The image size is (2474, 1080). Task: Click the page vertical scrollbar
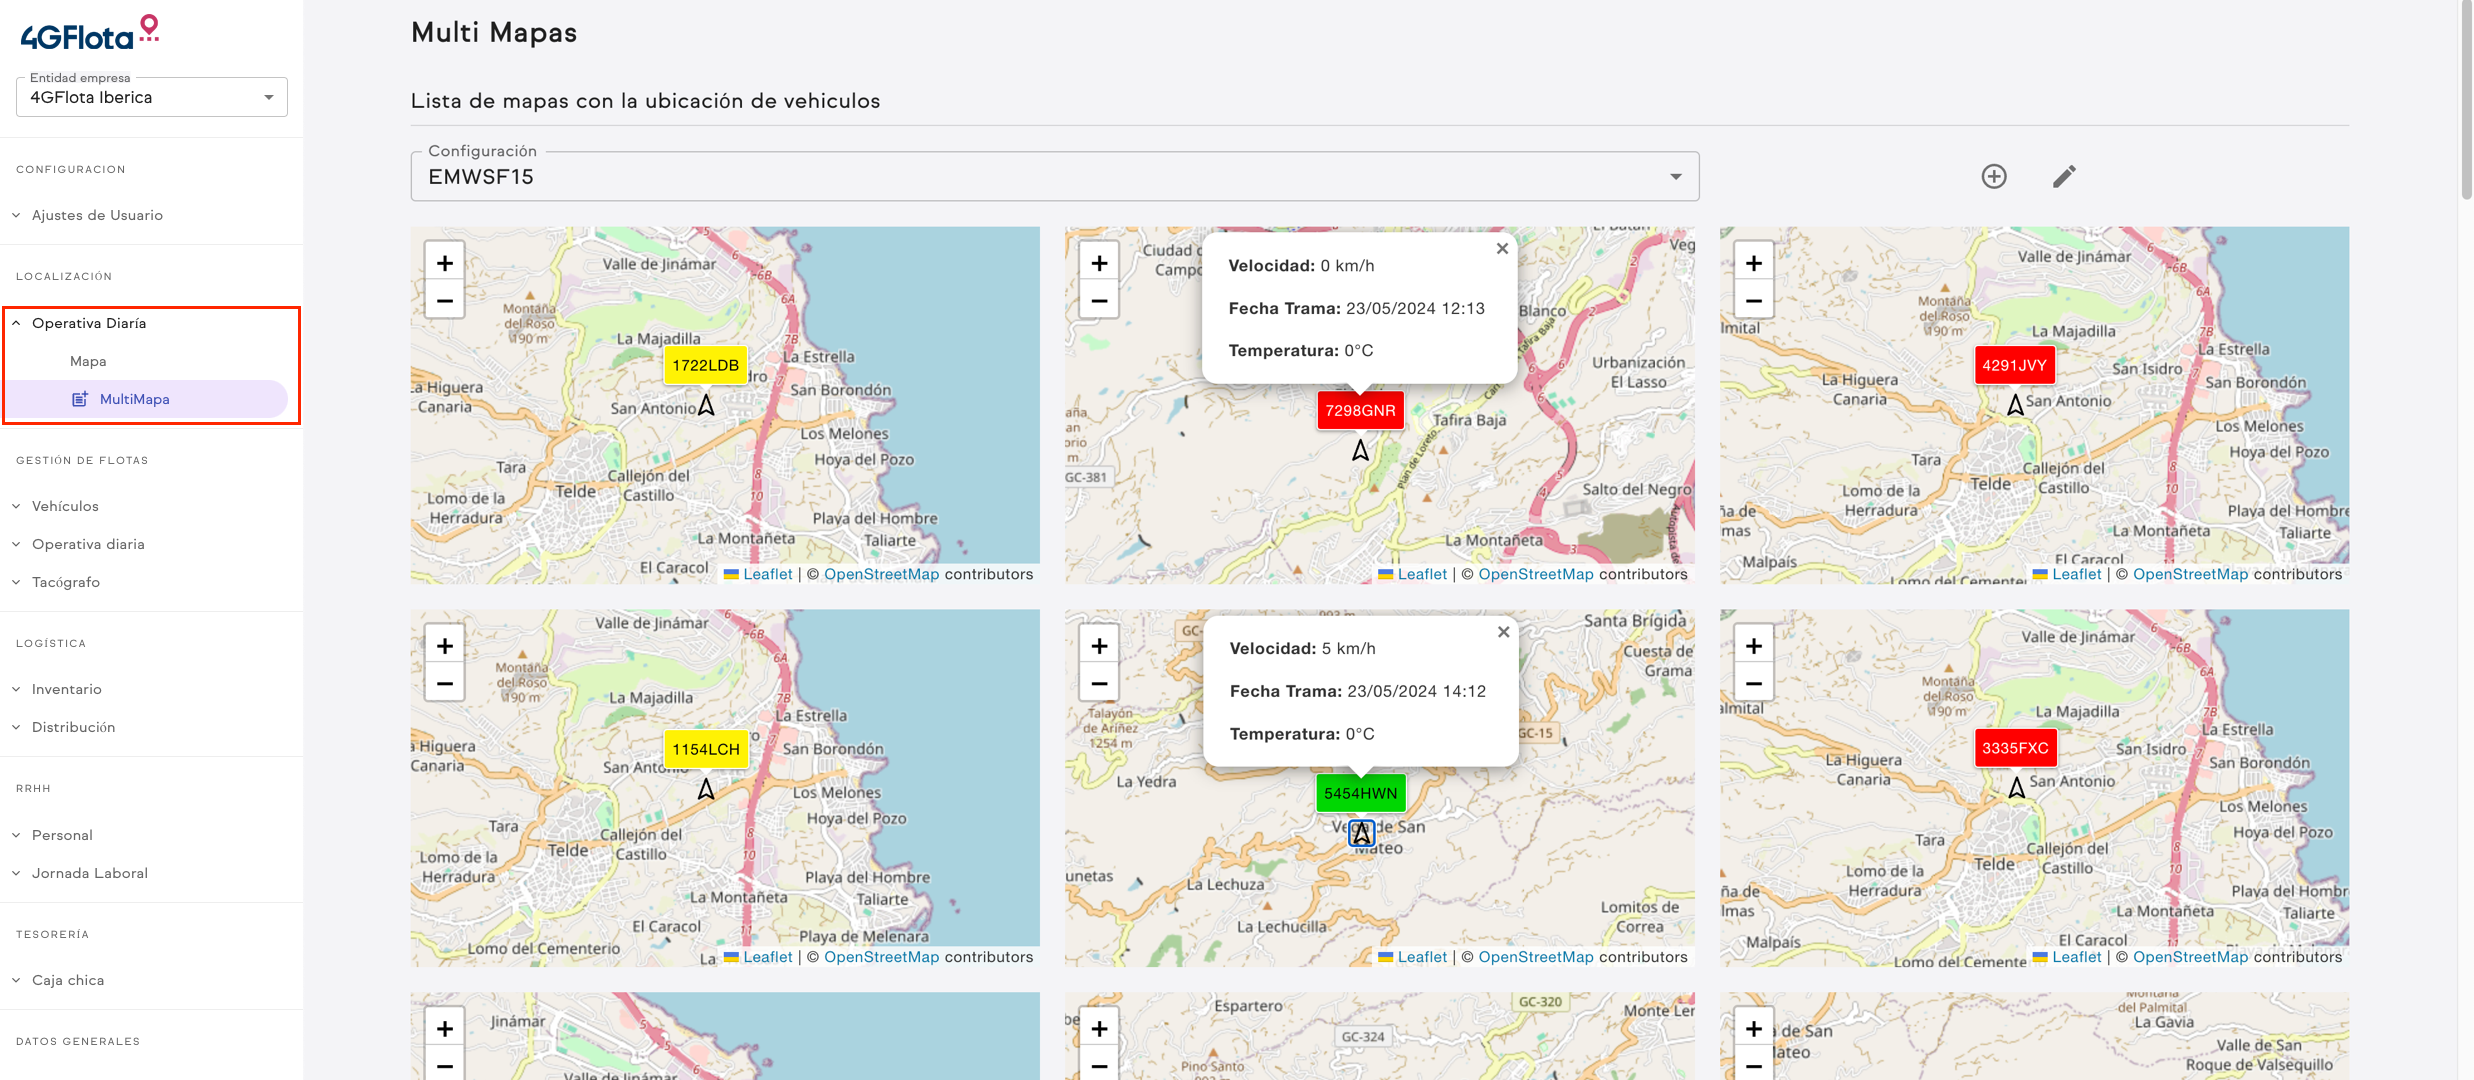click(2465, 100)
